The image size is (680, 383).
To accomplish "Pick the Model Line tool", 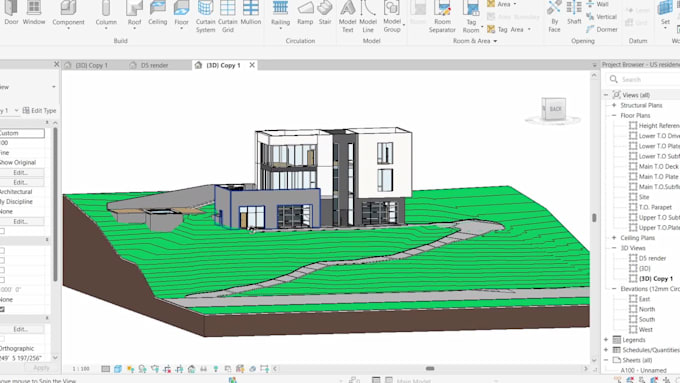I will pyautogui.click(x=368, y=16).
